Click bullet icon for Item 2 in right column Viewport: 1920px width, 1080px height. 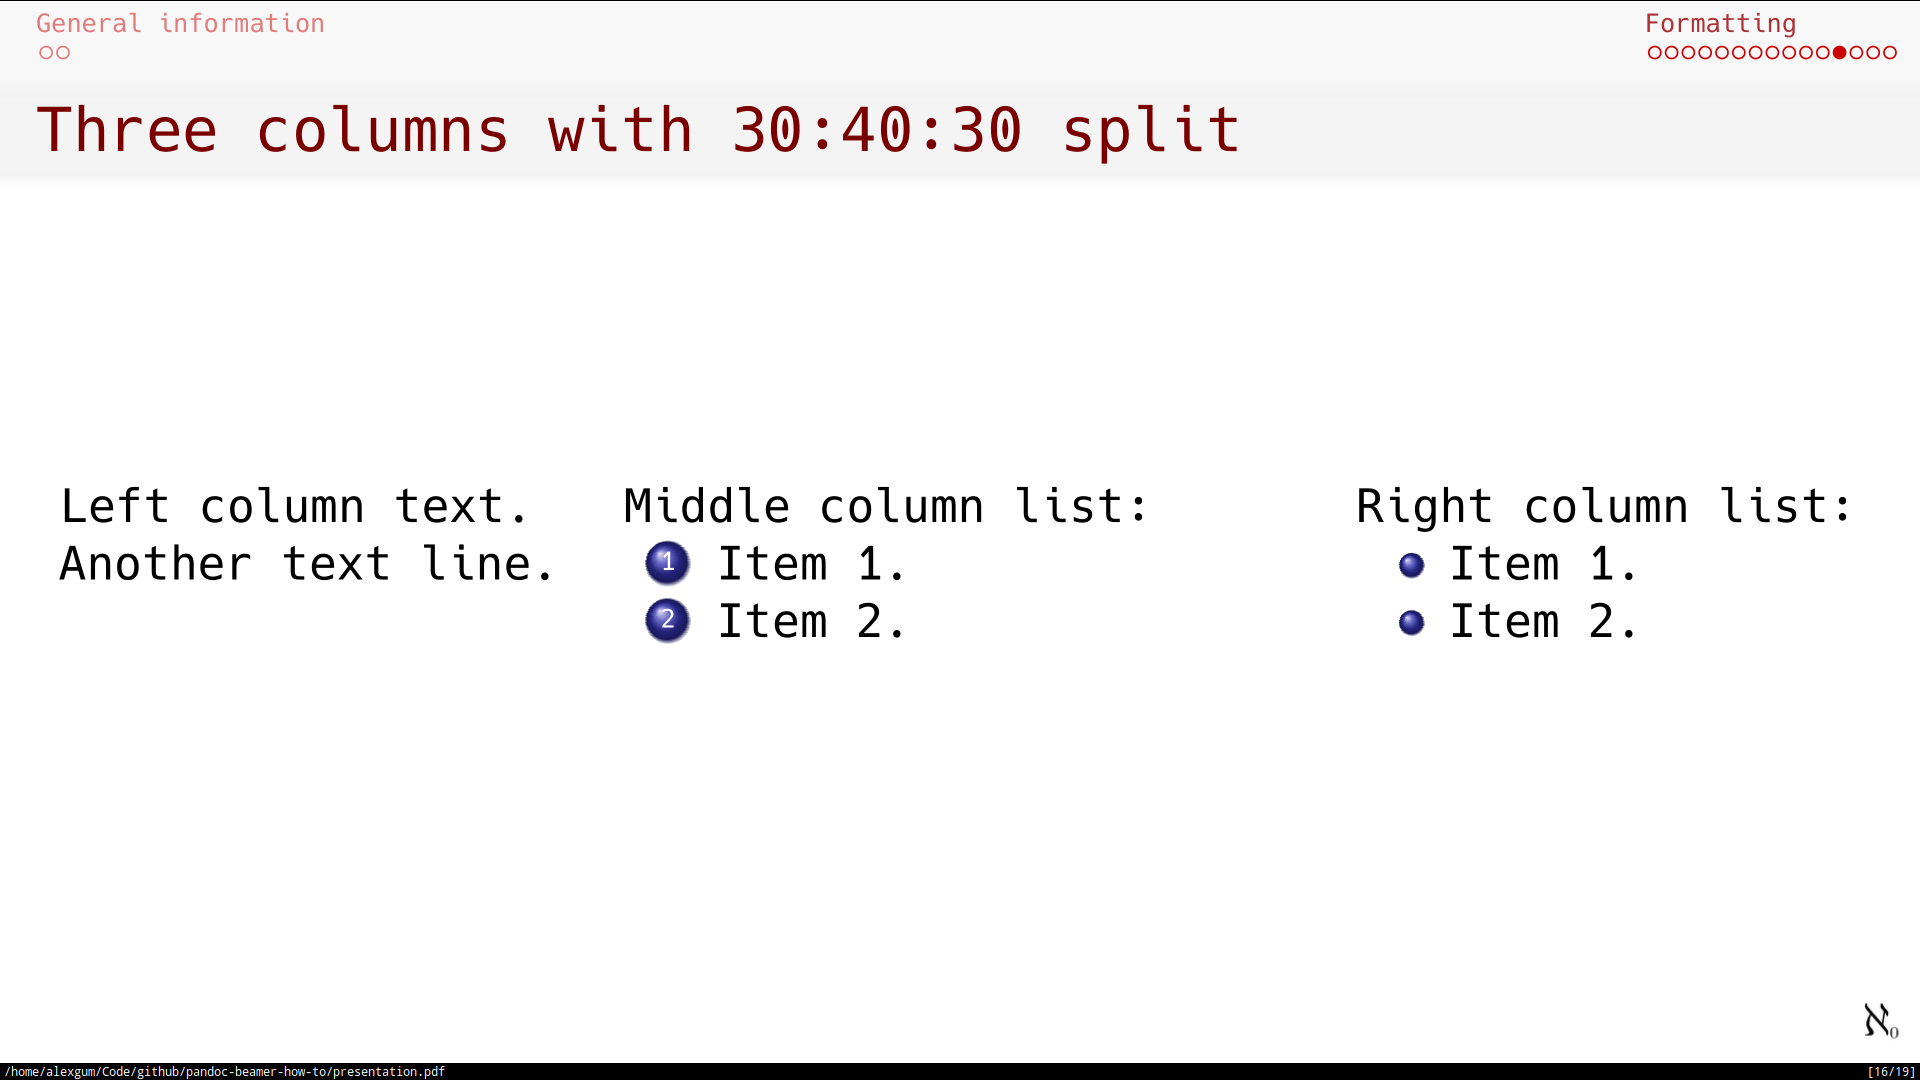click(x=1412, y=620)
